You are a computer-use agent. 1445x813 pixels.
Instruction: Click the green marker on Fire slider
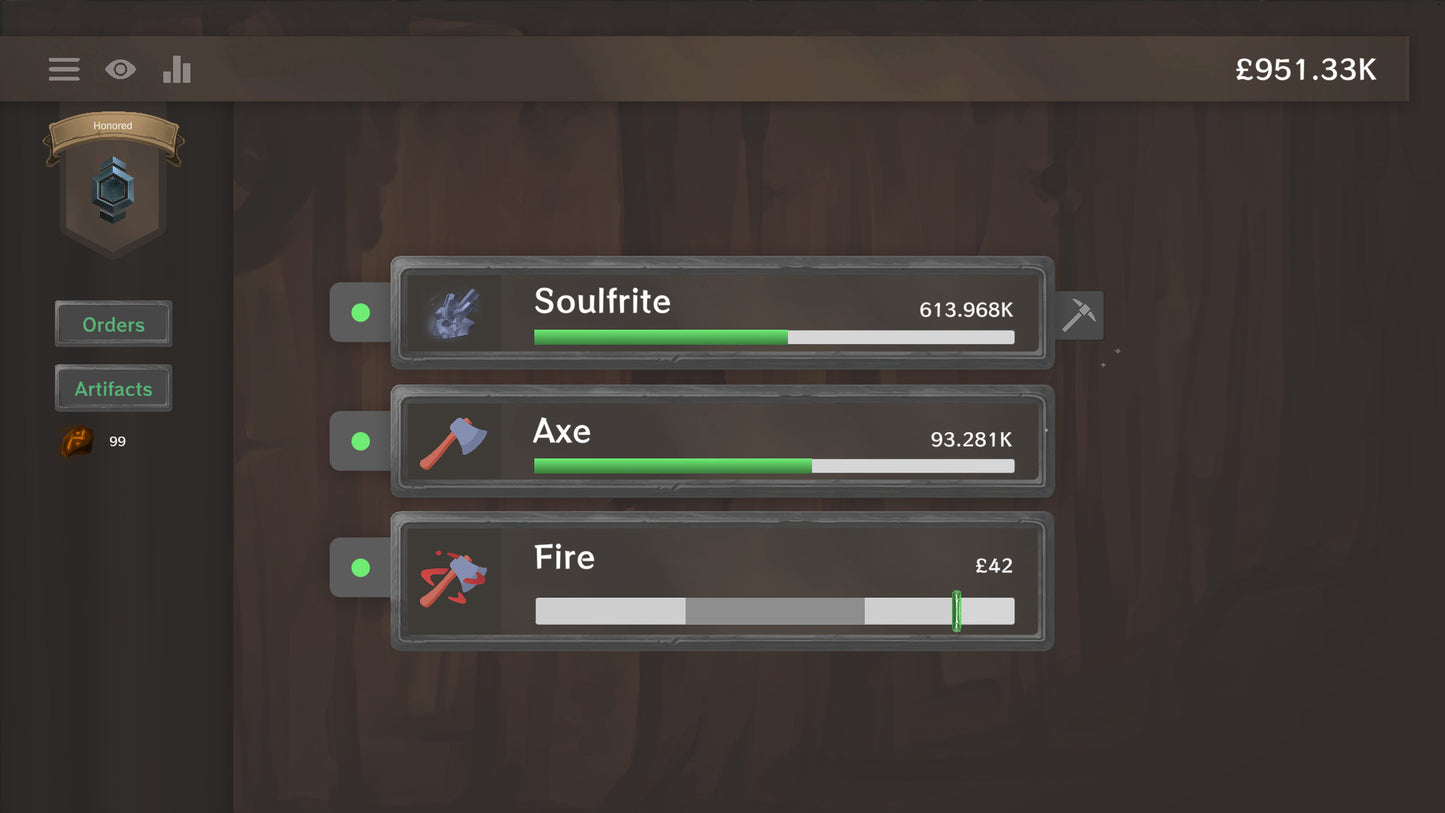(956, 611)
